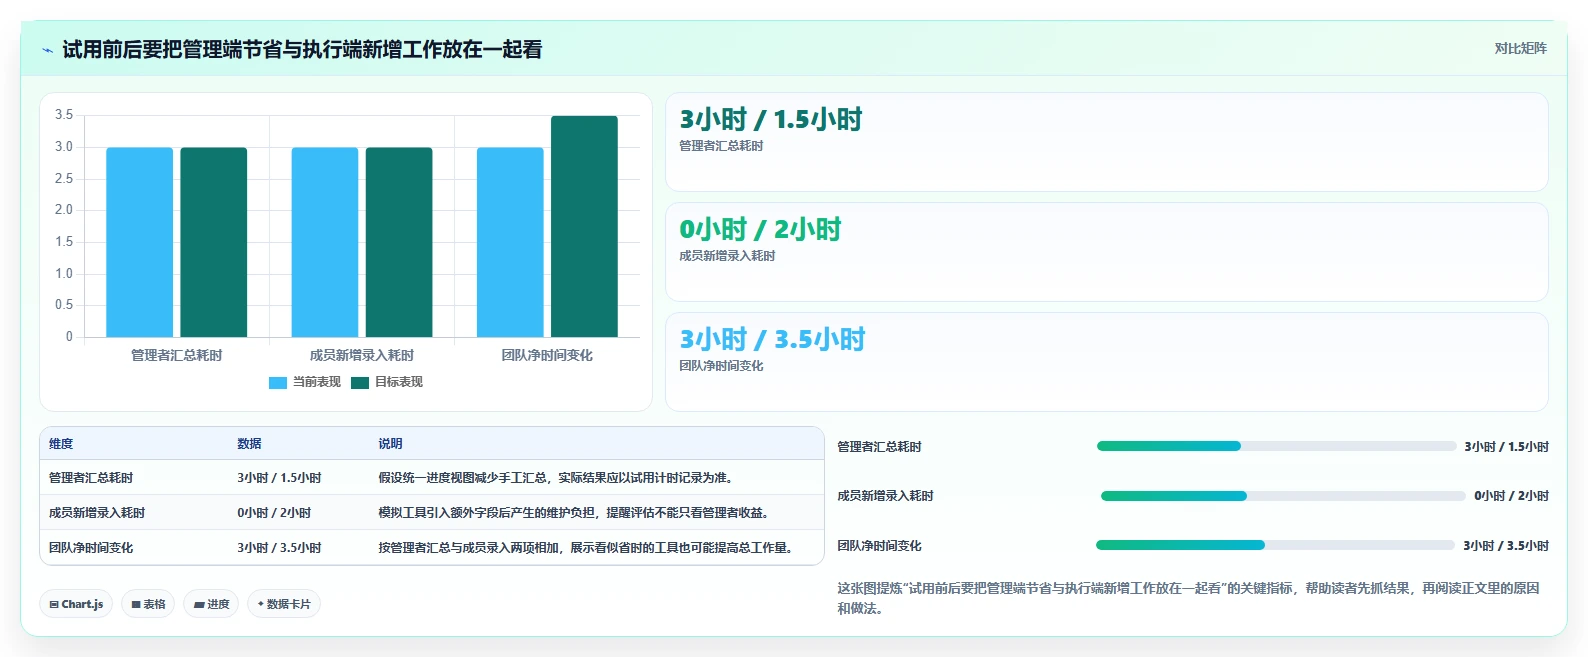Toggle the 目标表现 legend swatch
This screenshot has width=1588, height=657.
(x=360, y=382)
